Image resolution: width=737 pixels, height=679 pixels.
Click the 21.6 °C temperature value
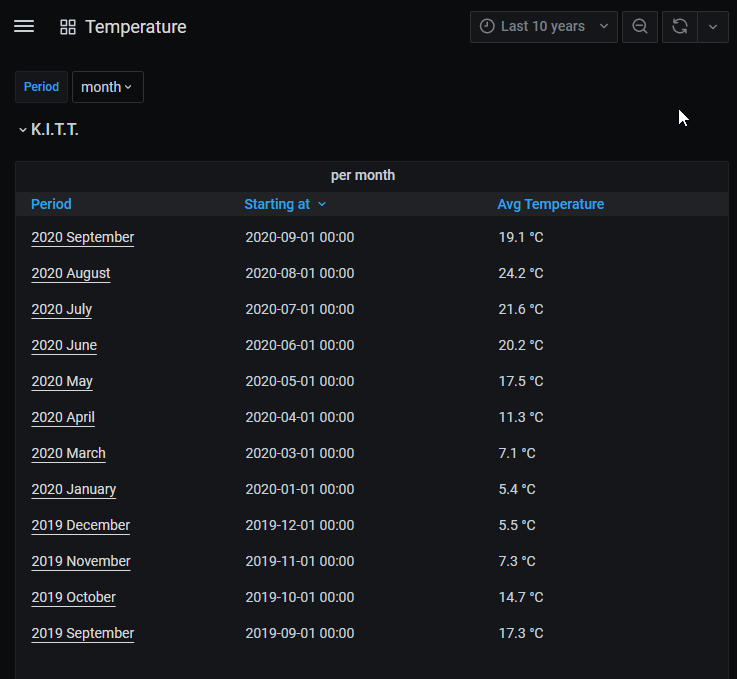point(521,309)
